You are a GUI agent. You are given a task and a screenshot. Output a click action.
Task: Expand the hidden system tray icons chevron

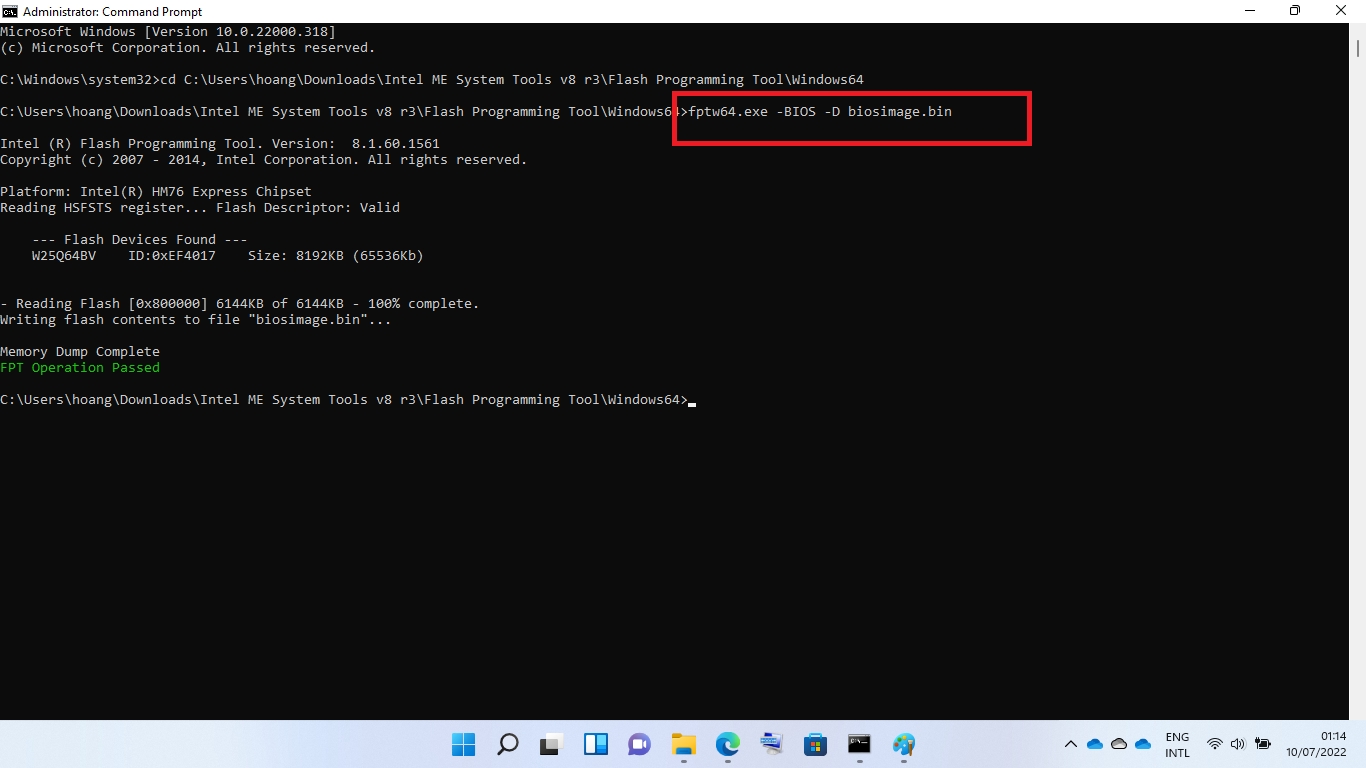click(1070, 744)
